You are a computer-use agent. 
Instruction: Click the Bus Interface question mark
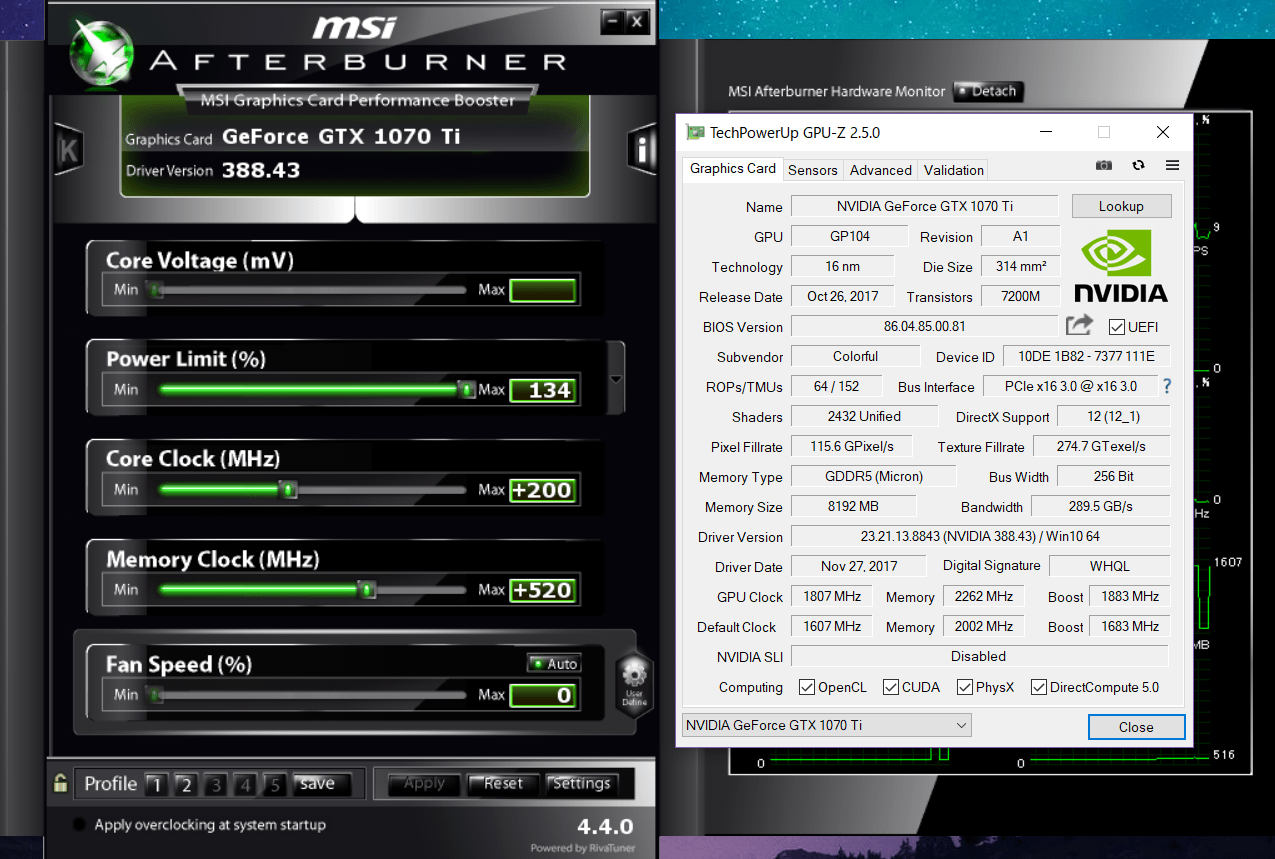coord(1166,386)
